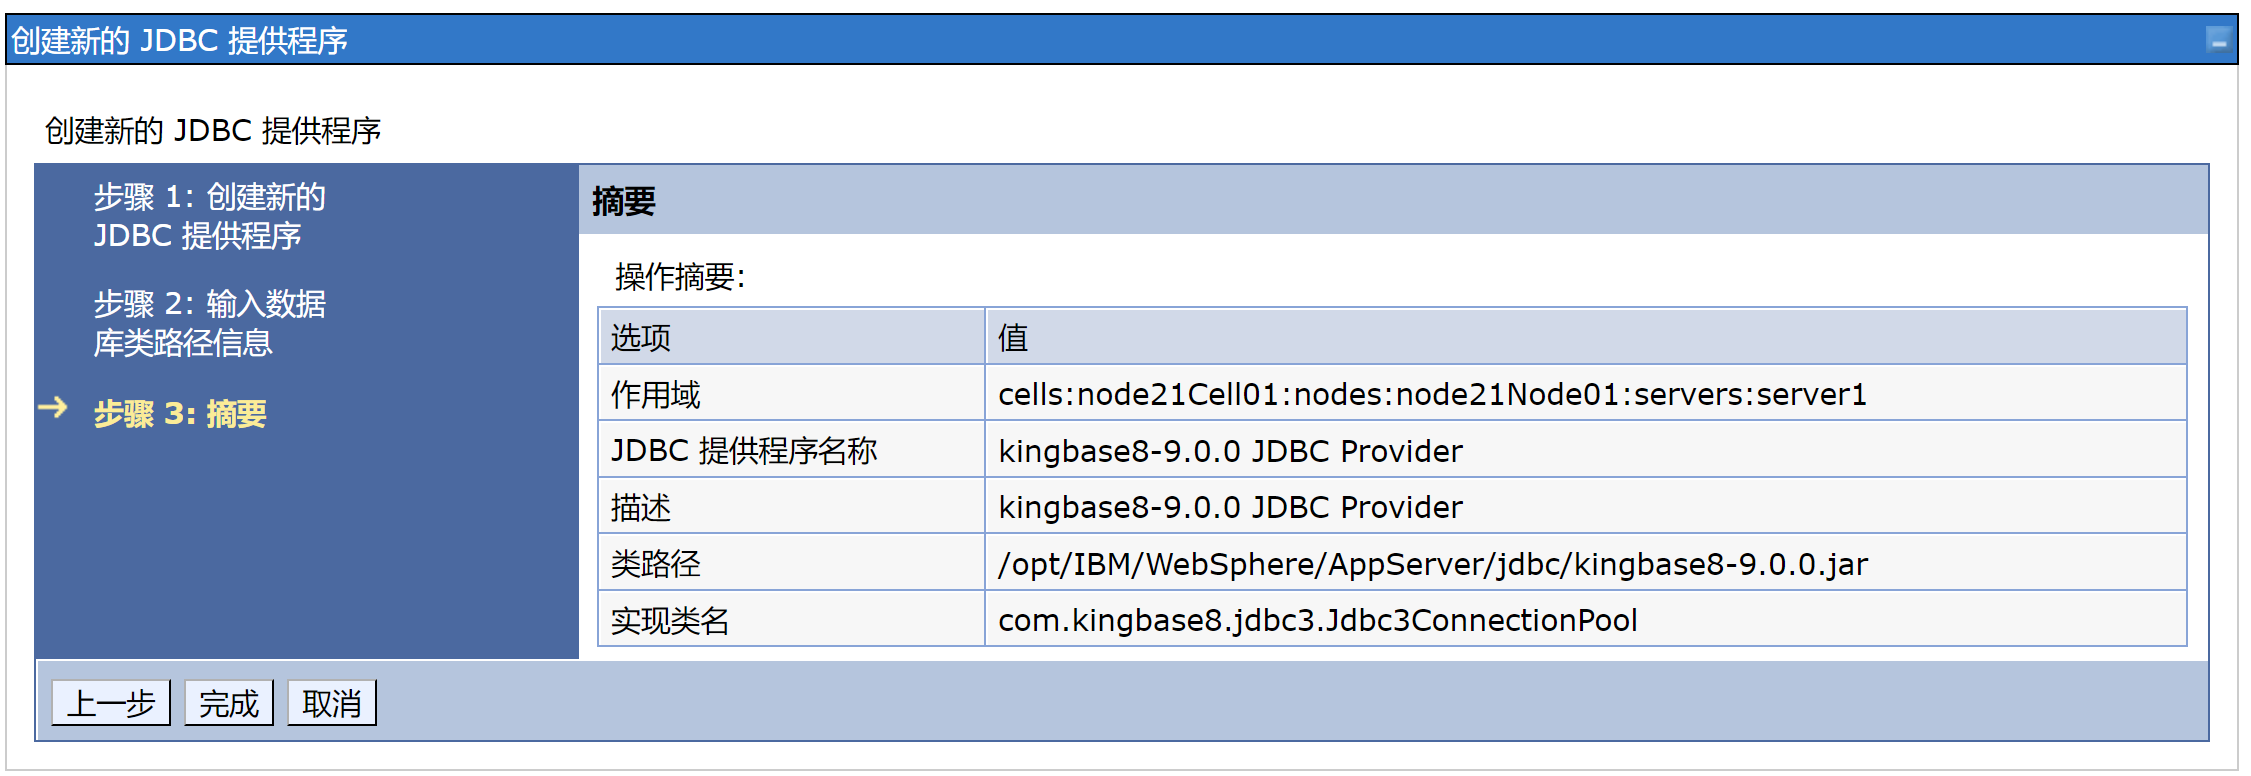Image resolution: width=2251 pixels, height=776 pixels.
Task: Select the highlighted 步骤 3: 摘要 step
Action: (180, 414)
